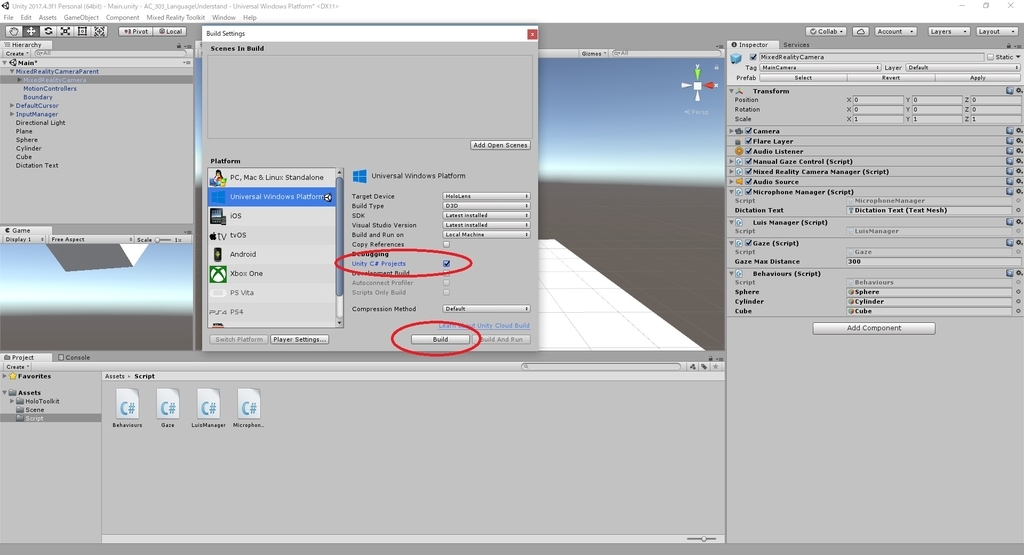Open the Build Type dropdown
The width and height of the screenshot is (1024, 555).
(486, 206)
